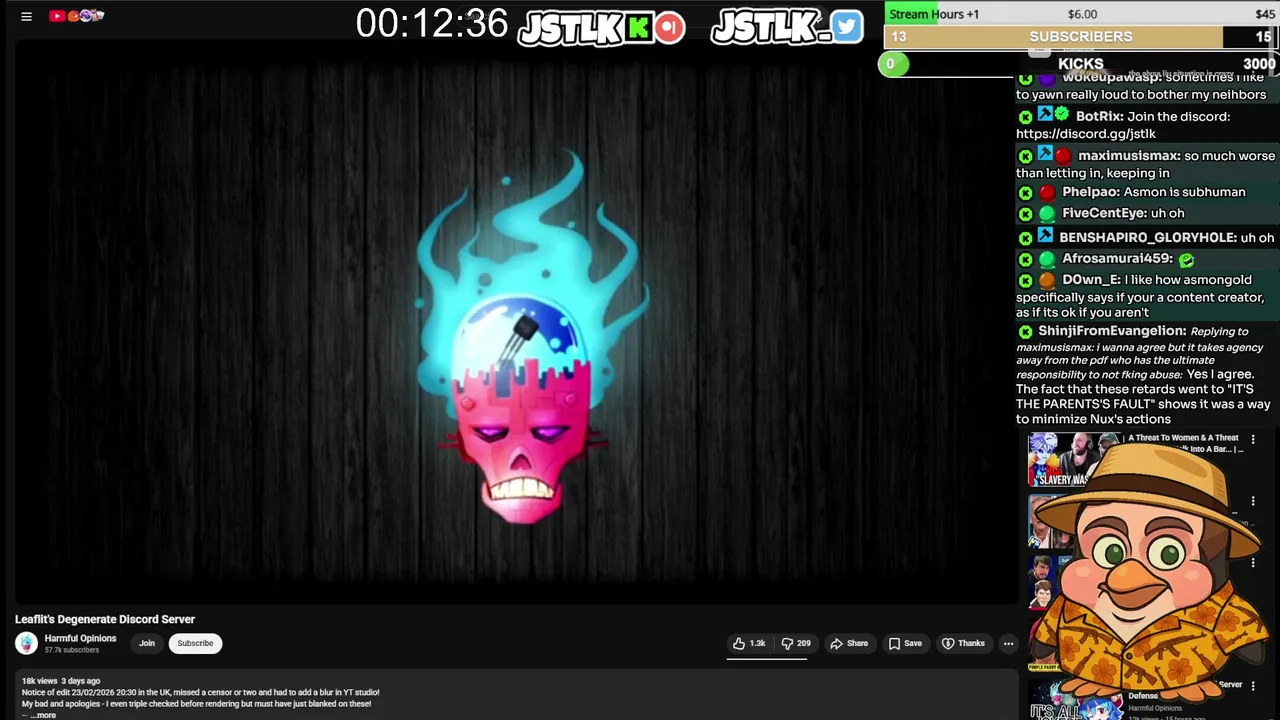1280x720 pixels.
Task: Click the '57.7k subscribers' count text
Action: (x=72, y=650)
